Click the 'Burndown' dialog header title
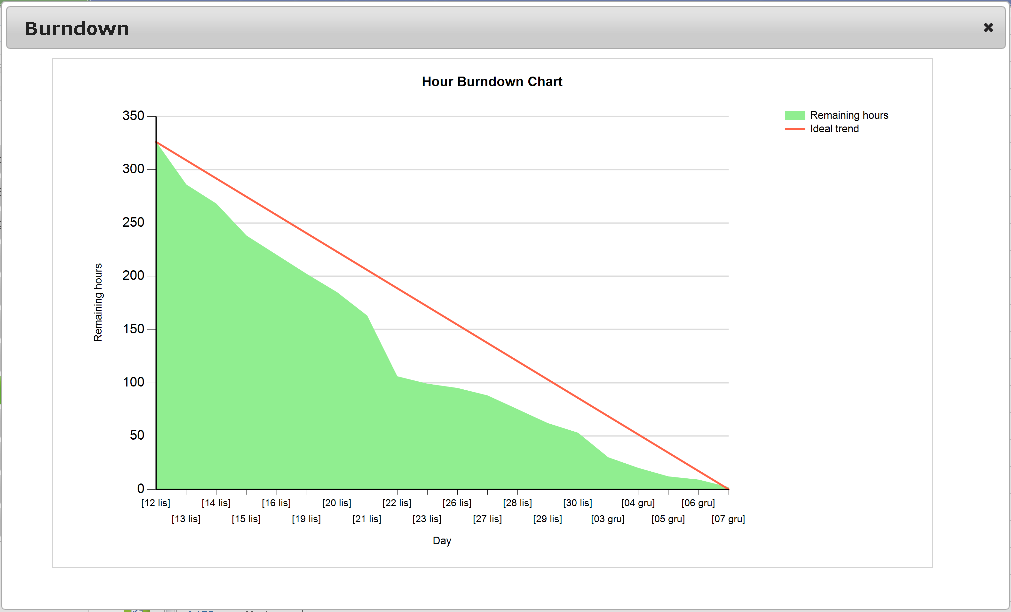 (77, 28)
